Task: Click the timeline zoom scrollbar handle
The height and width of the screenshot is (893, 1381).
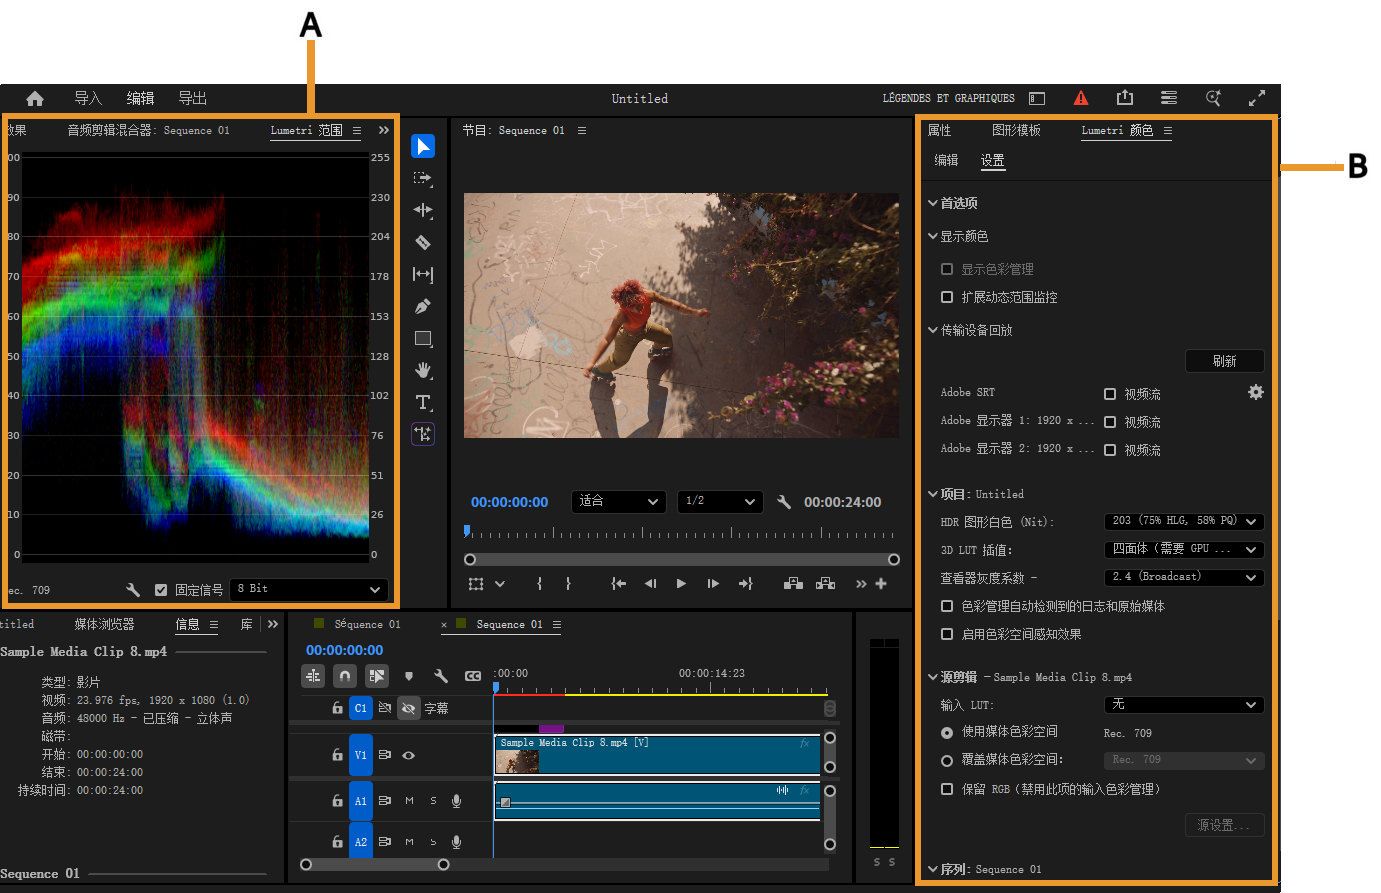Action: (374, 864)
